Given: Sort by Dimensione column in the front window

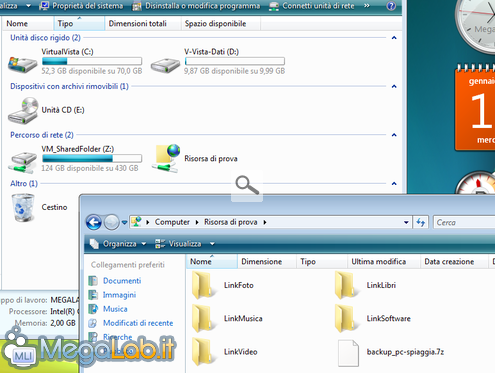Looking at the screenshot, I should click(267, 262).
